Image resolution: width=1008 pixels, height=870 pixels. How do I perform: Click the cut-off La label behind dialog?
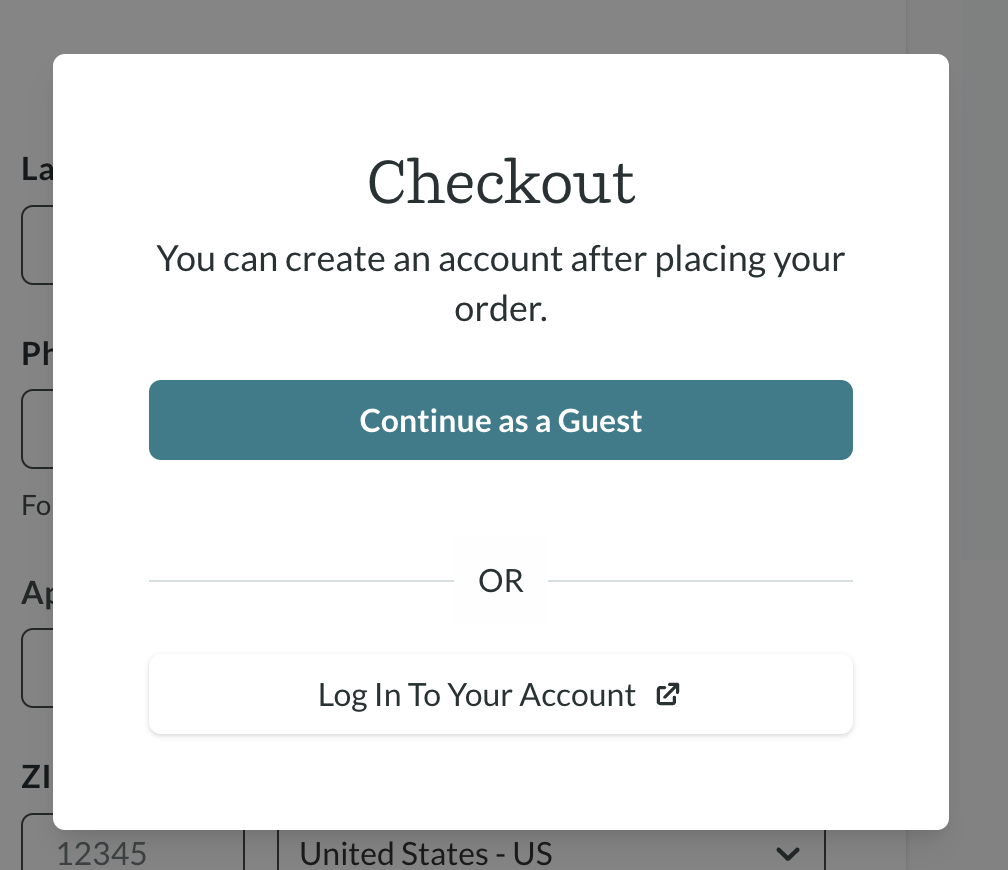tap(37, 170)
